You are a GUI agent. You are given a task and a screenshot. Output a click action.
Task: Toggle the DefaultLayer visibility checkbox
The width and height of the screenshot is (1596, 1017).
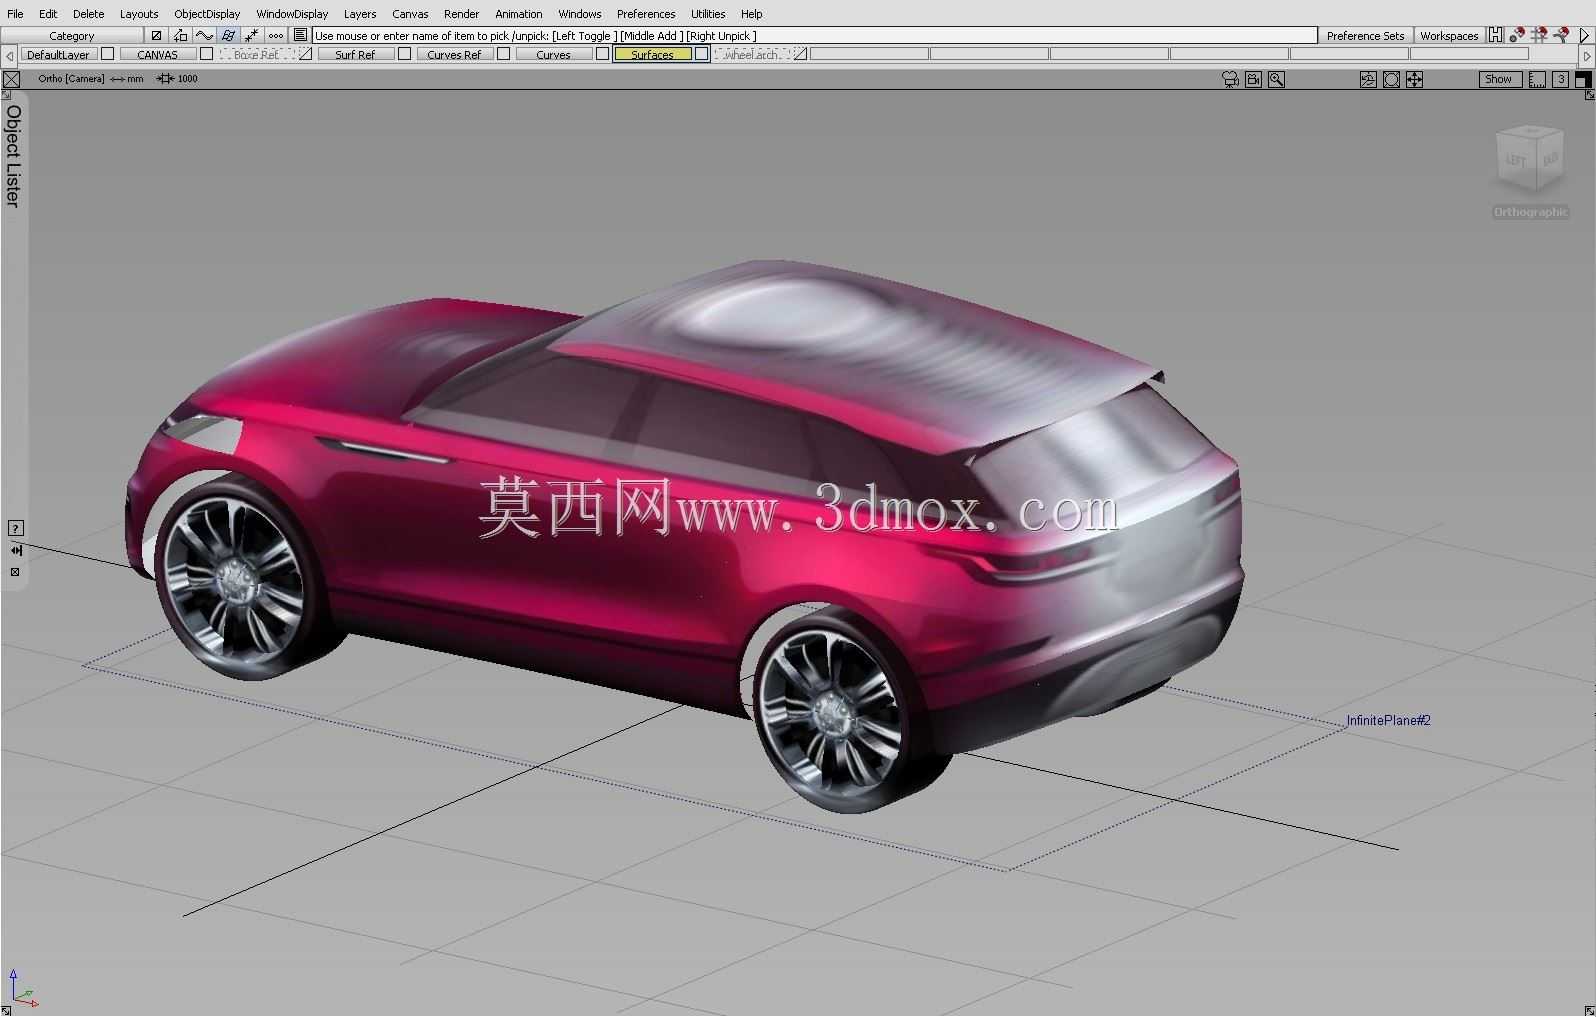pos(108,54)
